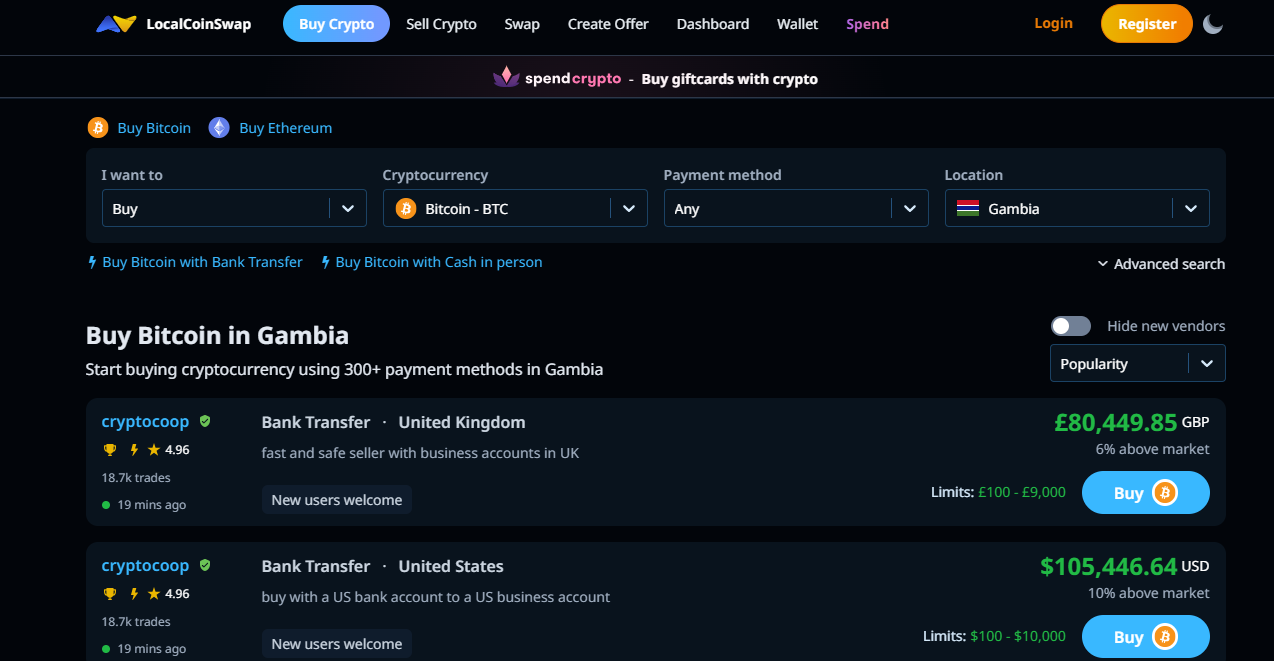This screenshot has width=1274, height=661.
Task: Click the 6% above market text
Action: coord(1152,449)
